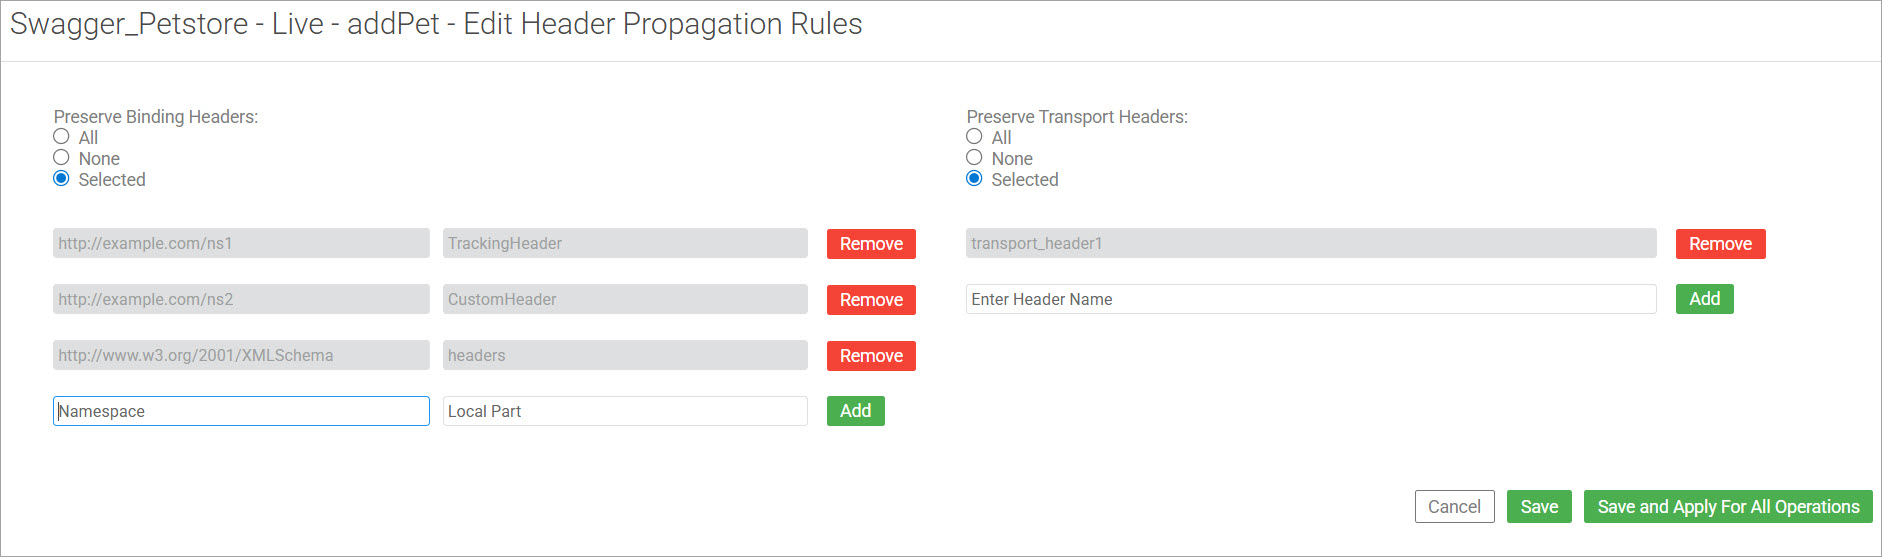Add the new binding header entry

[x=855, y=411]
